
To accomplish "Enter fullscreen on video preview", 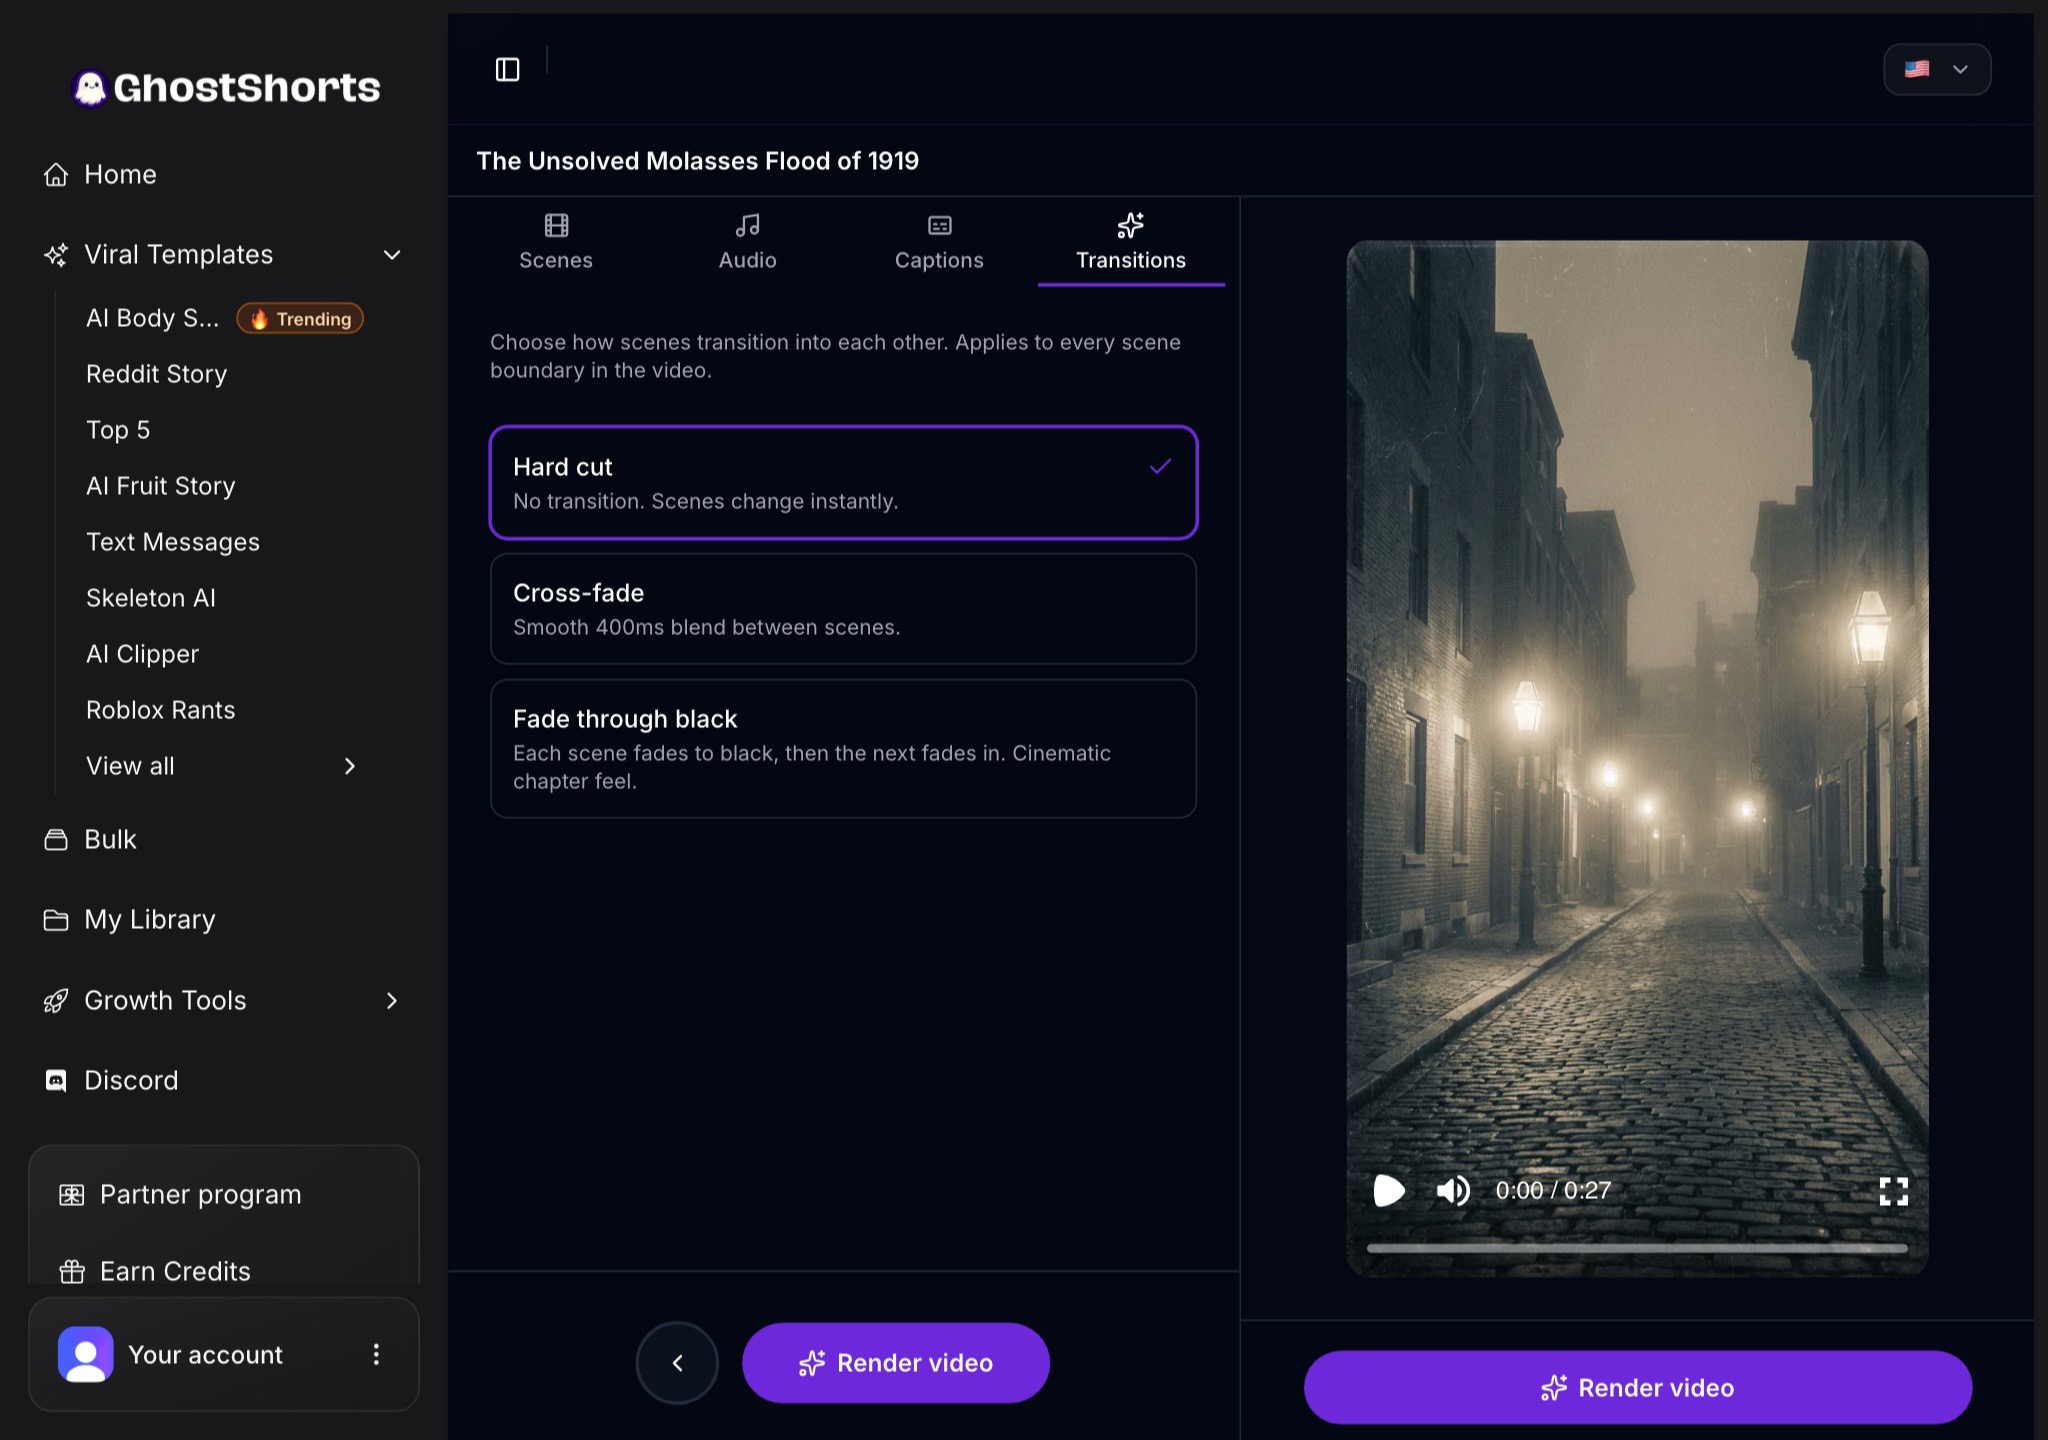I will point(1893,1191).
